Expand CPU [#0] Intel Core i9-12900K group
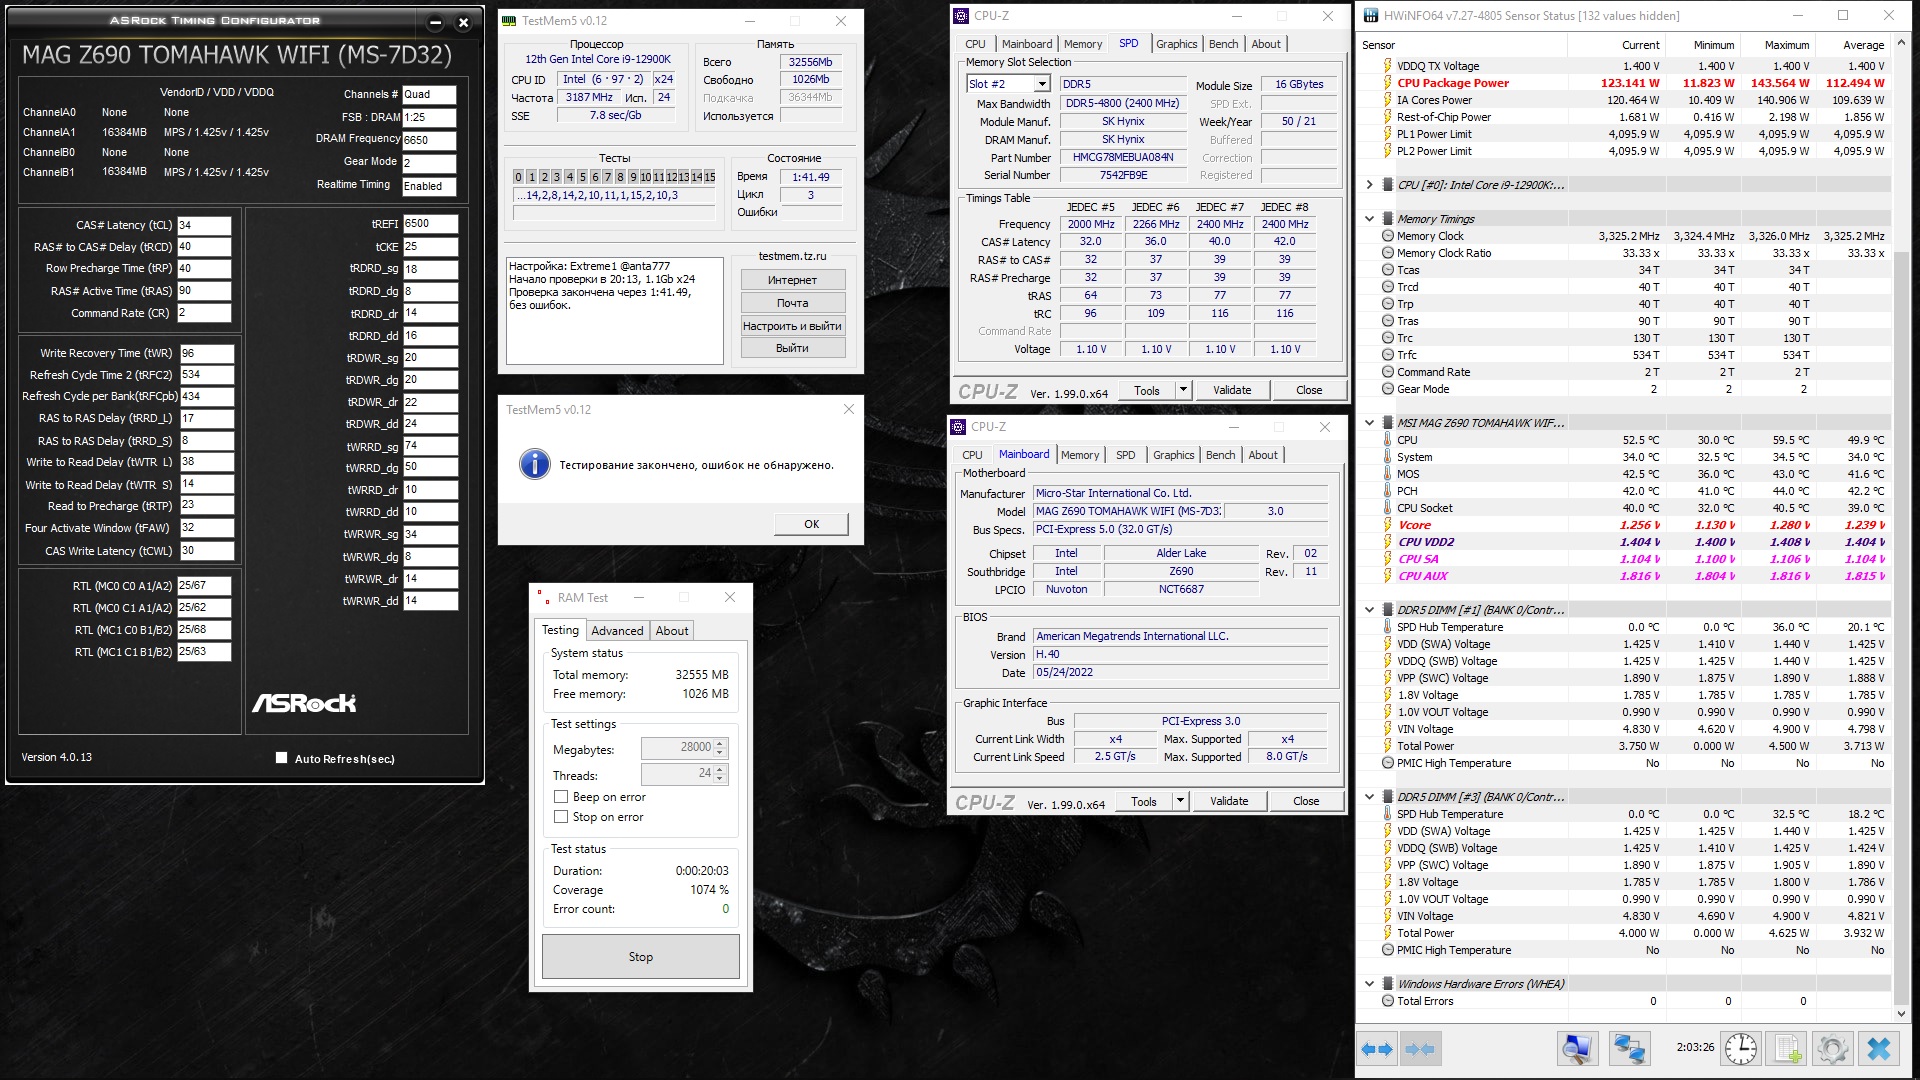 (1369, 185)
